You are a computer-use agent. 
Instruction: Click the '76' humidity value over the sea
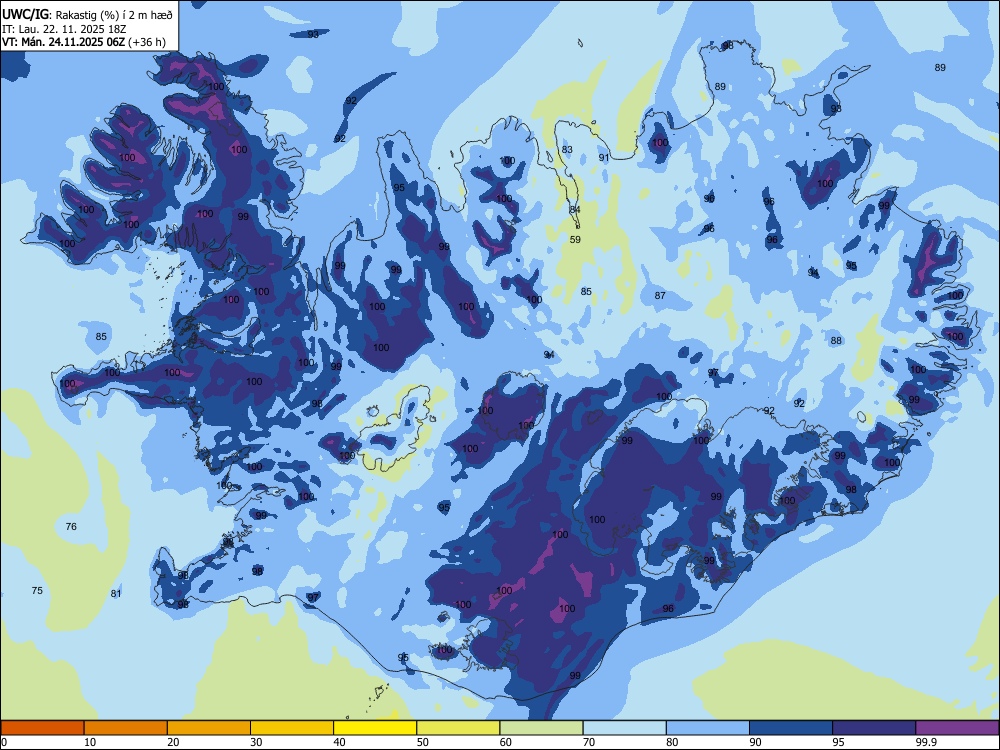(x=71, y=527)
